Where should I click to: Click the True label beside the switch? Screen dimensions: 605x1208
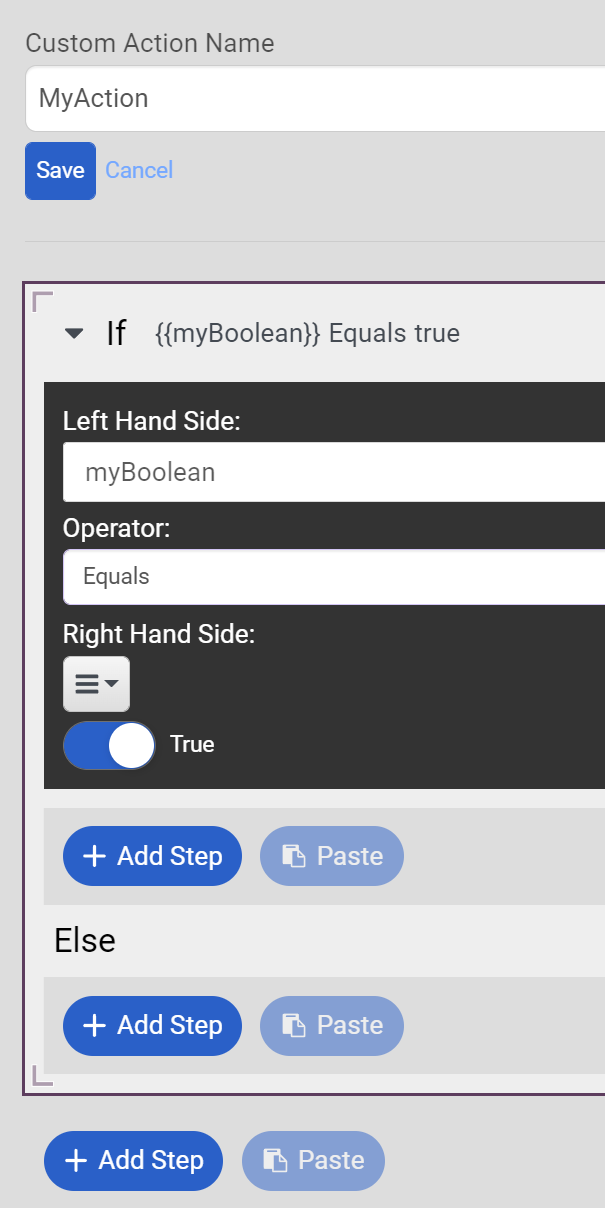point(192,745)
